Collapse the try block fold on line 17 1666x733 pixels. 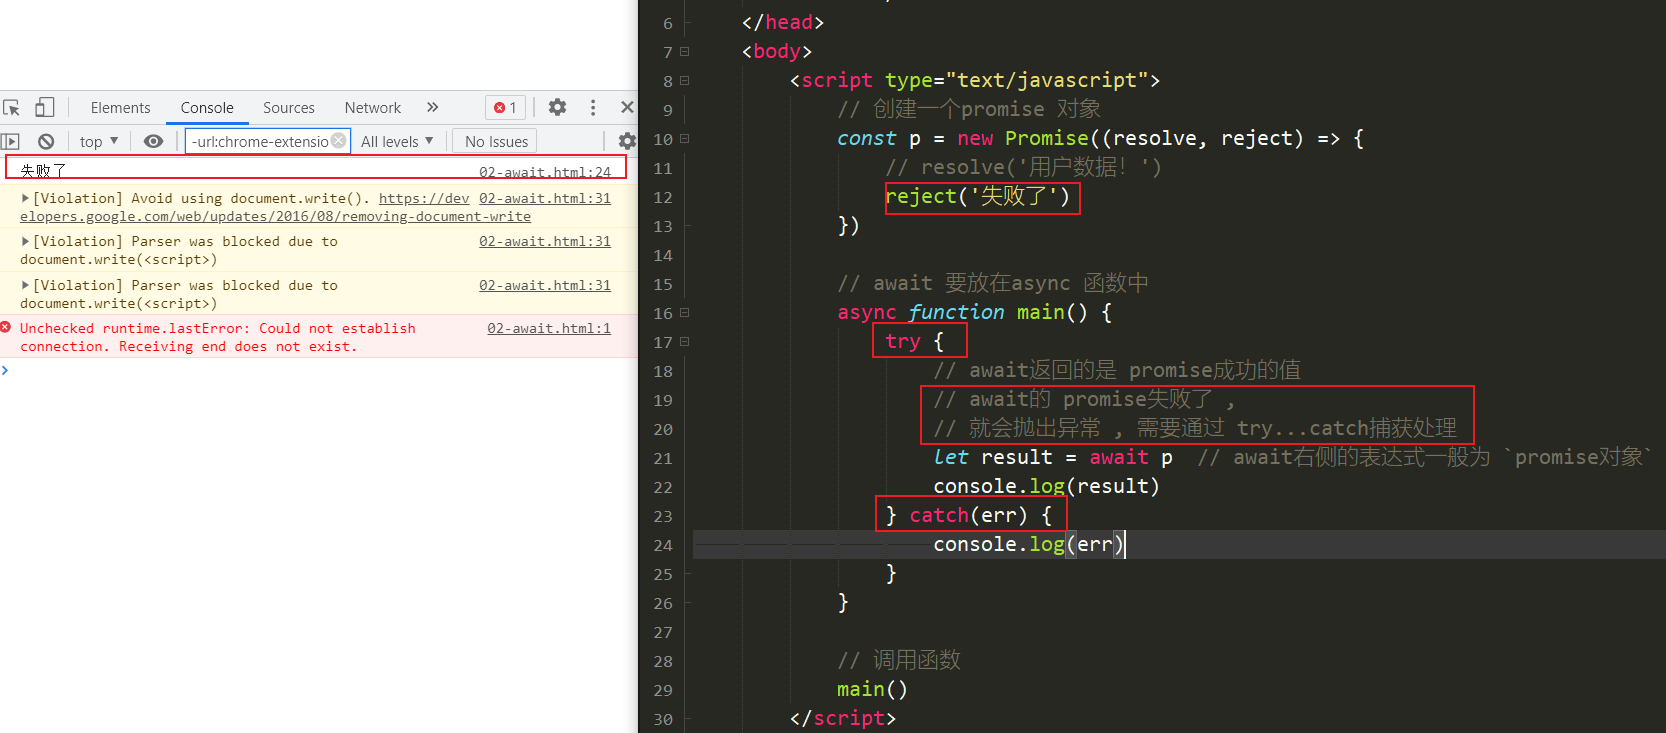tap(685, 341)
